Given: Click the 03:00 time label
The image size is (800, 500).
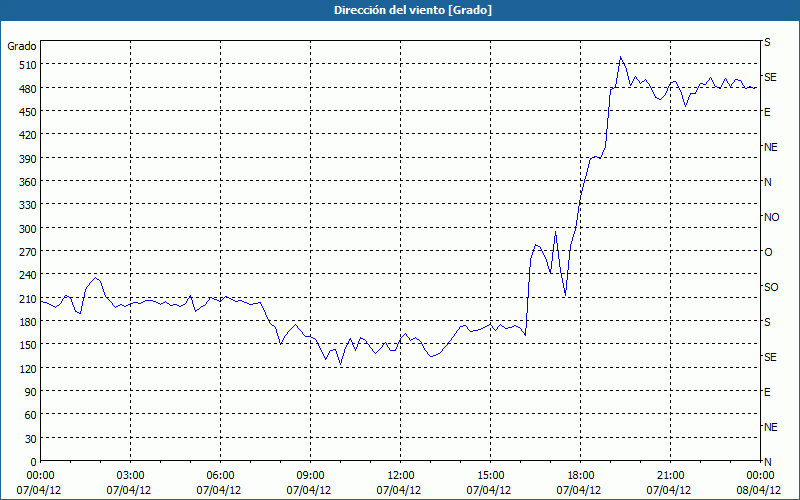Looking at the screenshot, I should coord(131,476).
